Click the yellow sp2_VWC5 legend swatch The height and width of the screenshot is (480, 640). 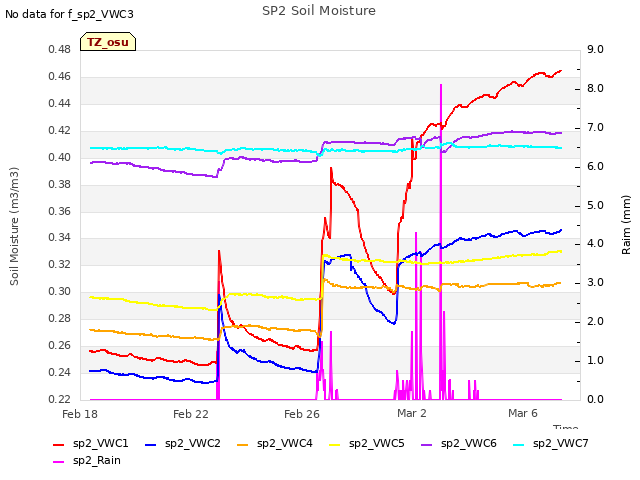point(335,445)
